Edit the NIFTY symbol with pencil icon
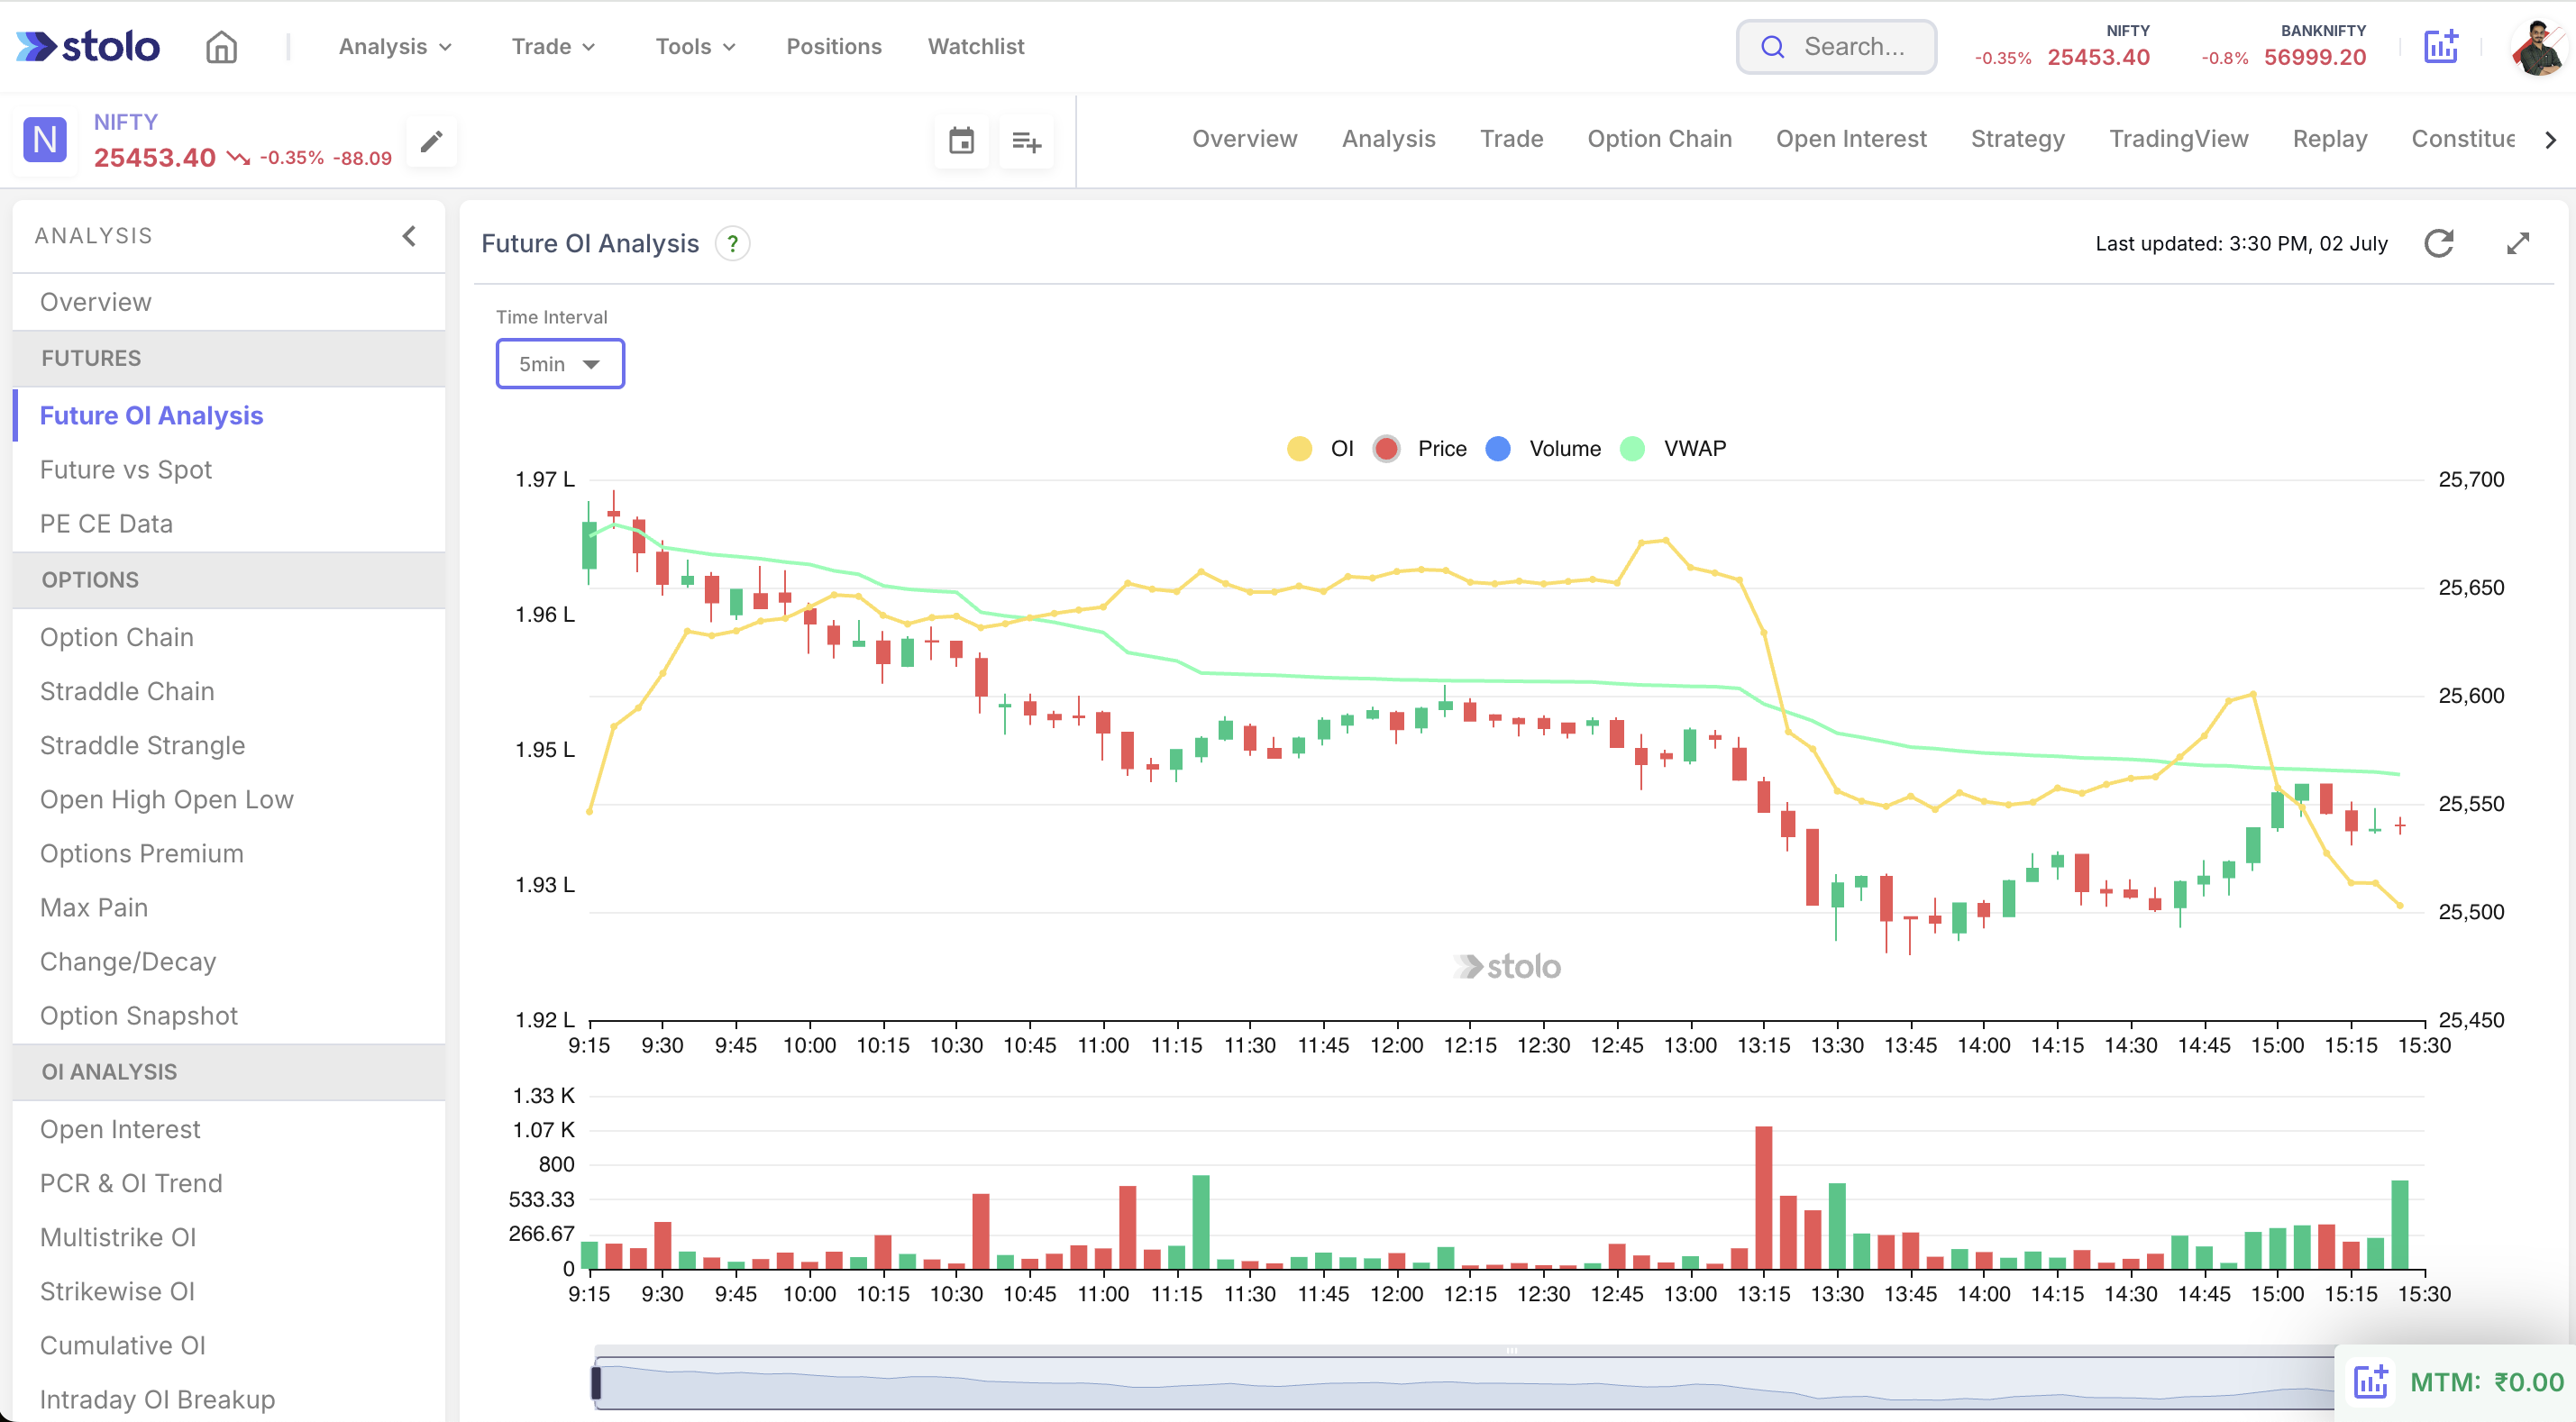The height and width of the screenshot is (1422, 2576). [x=432, y=141]
